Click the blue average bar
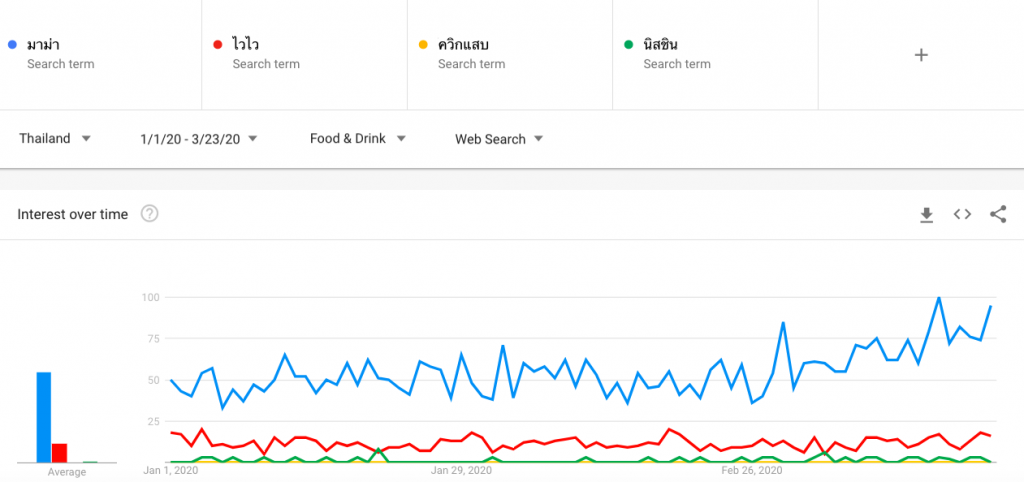The height and width of the screenshot is (482, 1024). (x=44, y=417)
